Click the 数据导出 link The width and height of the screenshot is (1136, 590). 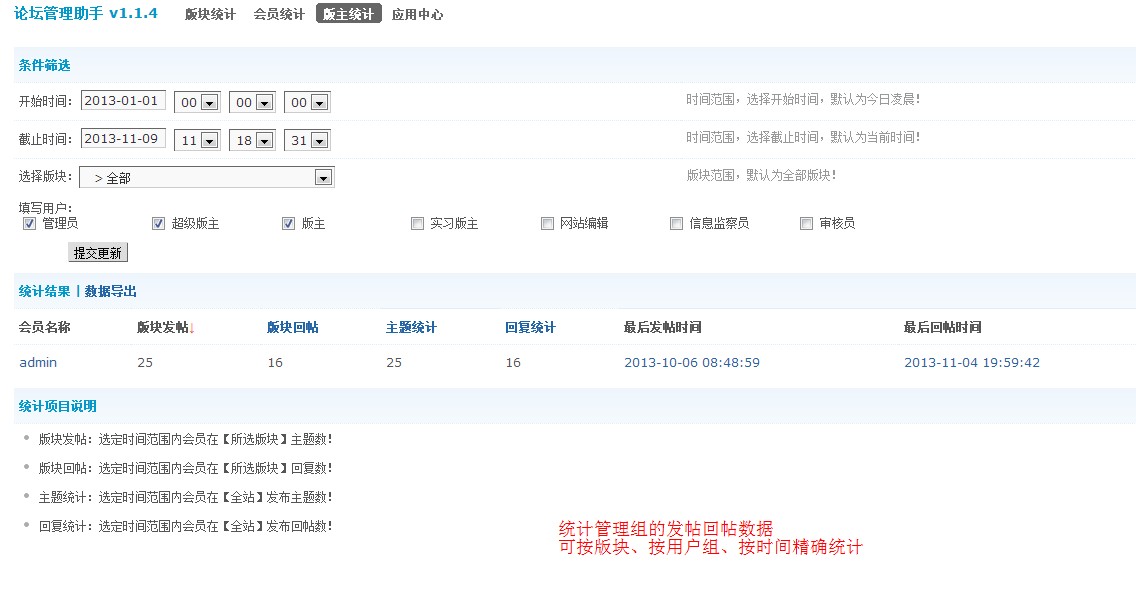pos(110,291)
